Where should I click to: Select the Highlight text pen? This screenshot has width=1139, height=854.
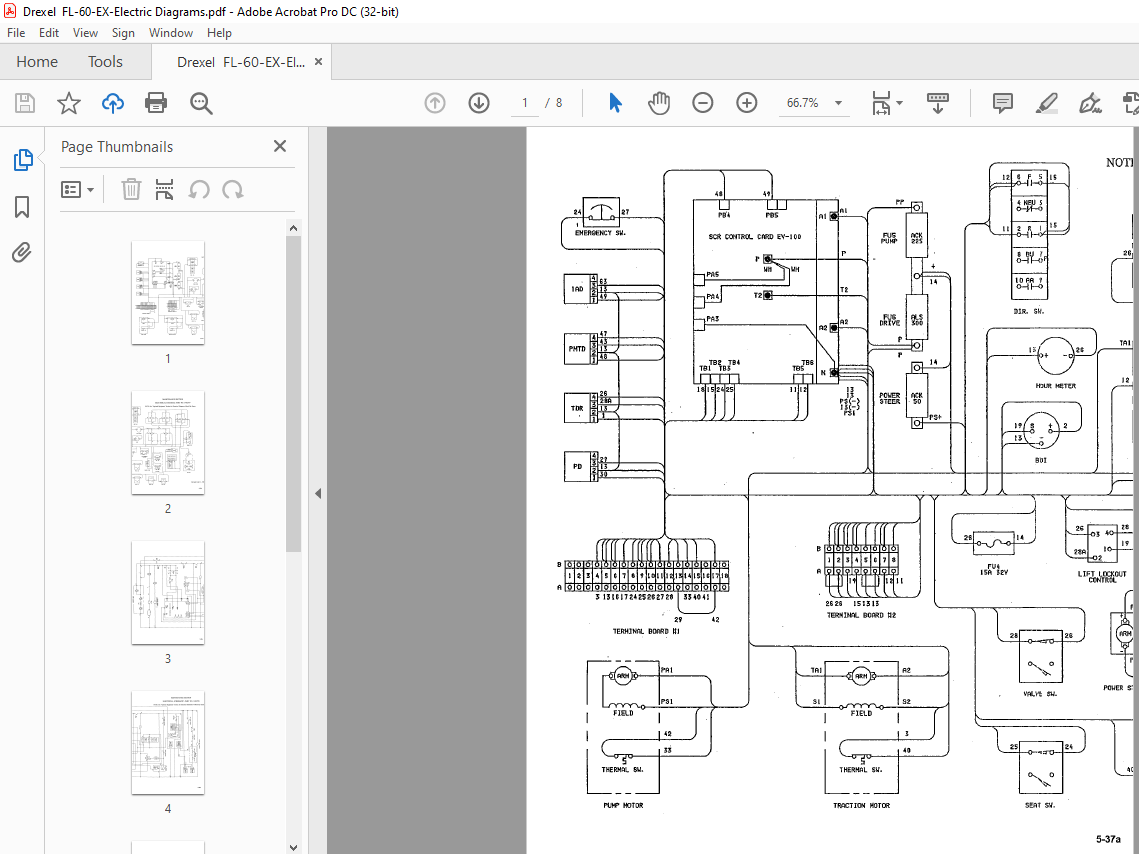(1046, 103)
